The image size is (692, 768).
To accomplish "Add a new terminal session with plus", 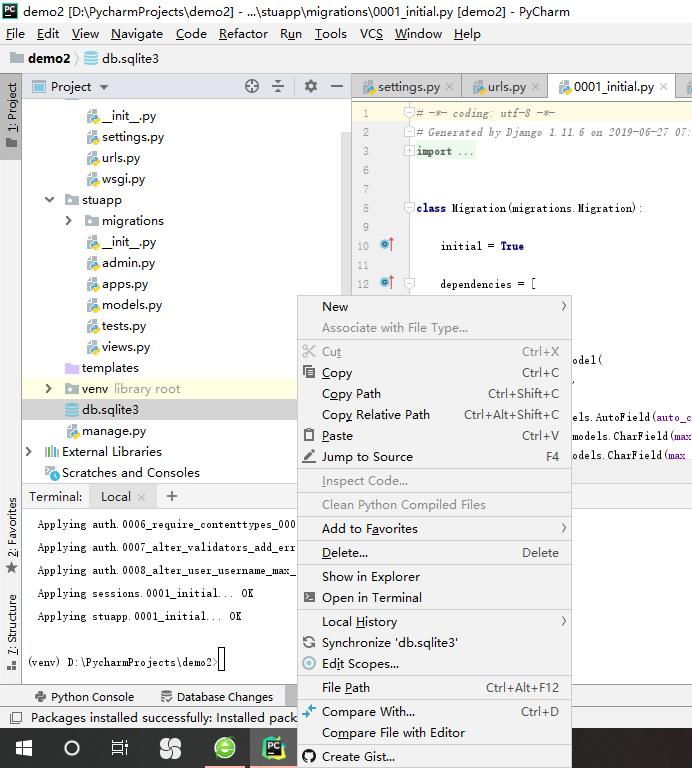I will point(171,496).
